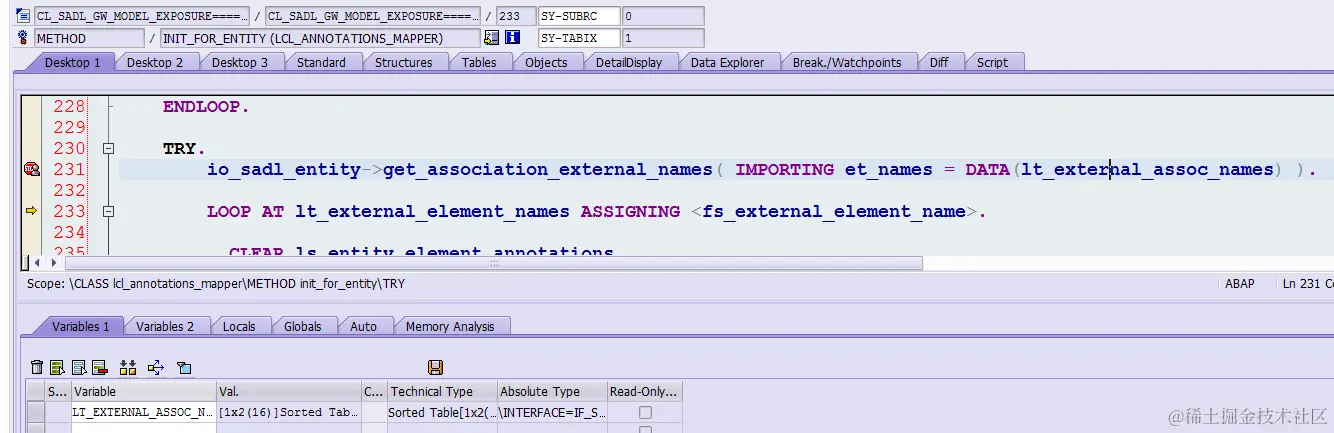Screen dimensions: 1334x433
Task: Click the SY-TABIX value field showing 1
Action: pyautogui.click(x=663, y=38)
